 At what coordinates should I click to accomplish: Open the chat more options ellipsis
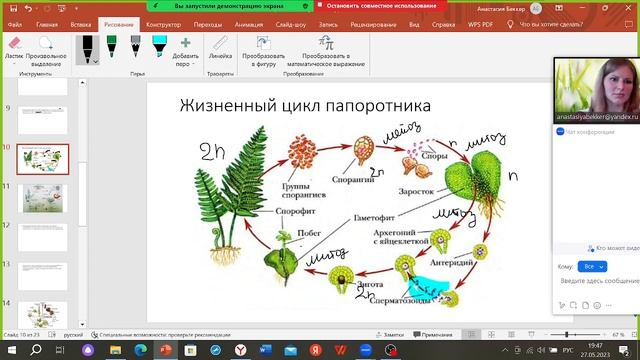pyautogui.click(x=609, y=305)
